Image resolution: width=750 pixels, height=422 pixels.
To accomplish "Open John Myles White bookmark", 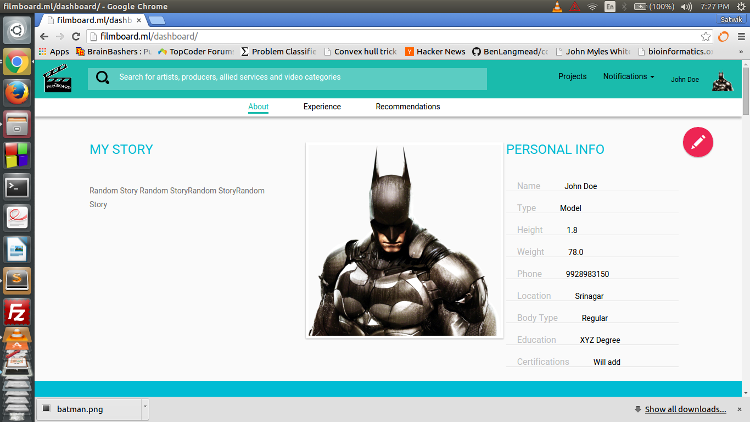I will point(593,51).
